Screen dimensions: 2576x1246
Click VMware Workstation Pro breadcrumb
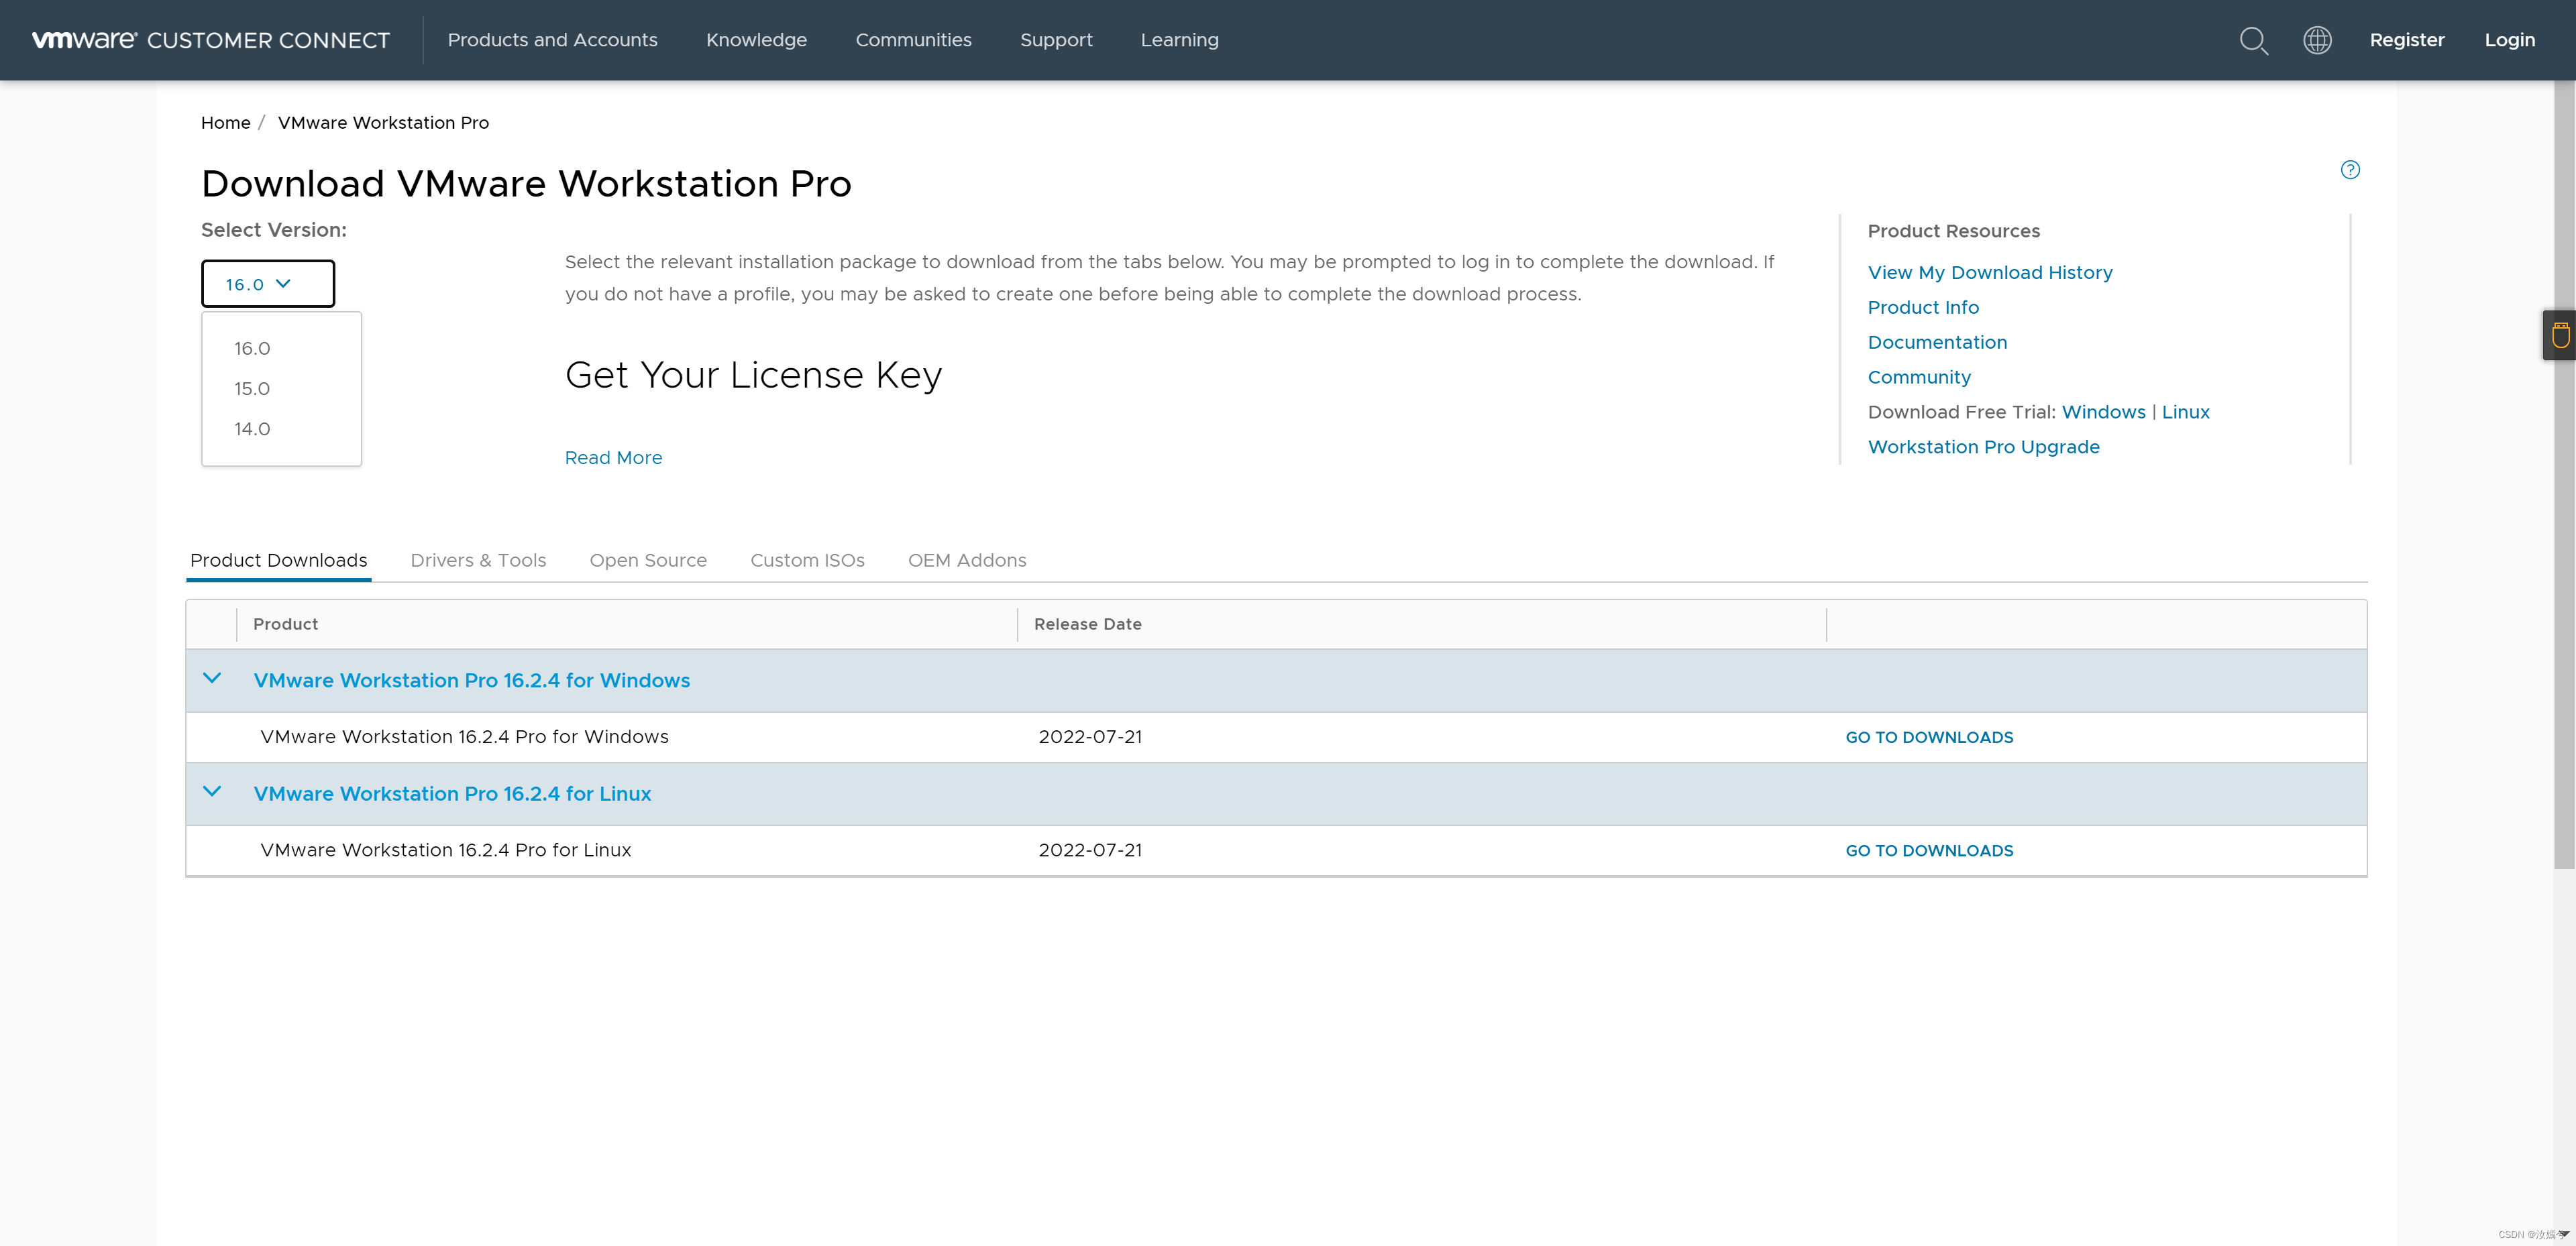(383, 123)
